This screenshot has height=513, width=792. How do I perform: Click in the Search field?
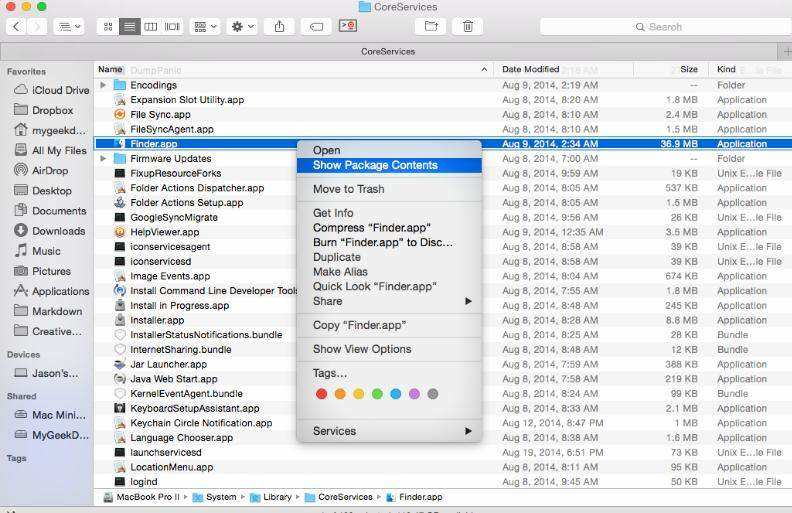tap(666, 27)
